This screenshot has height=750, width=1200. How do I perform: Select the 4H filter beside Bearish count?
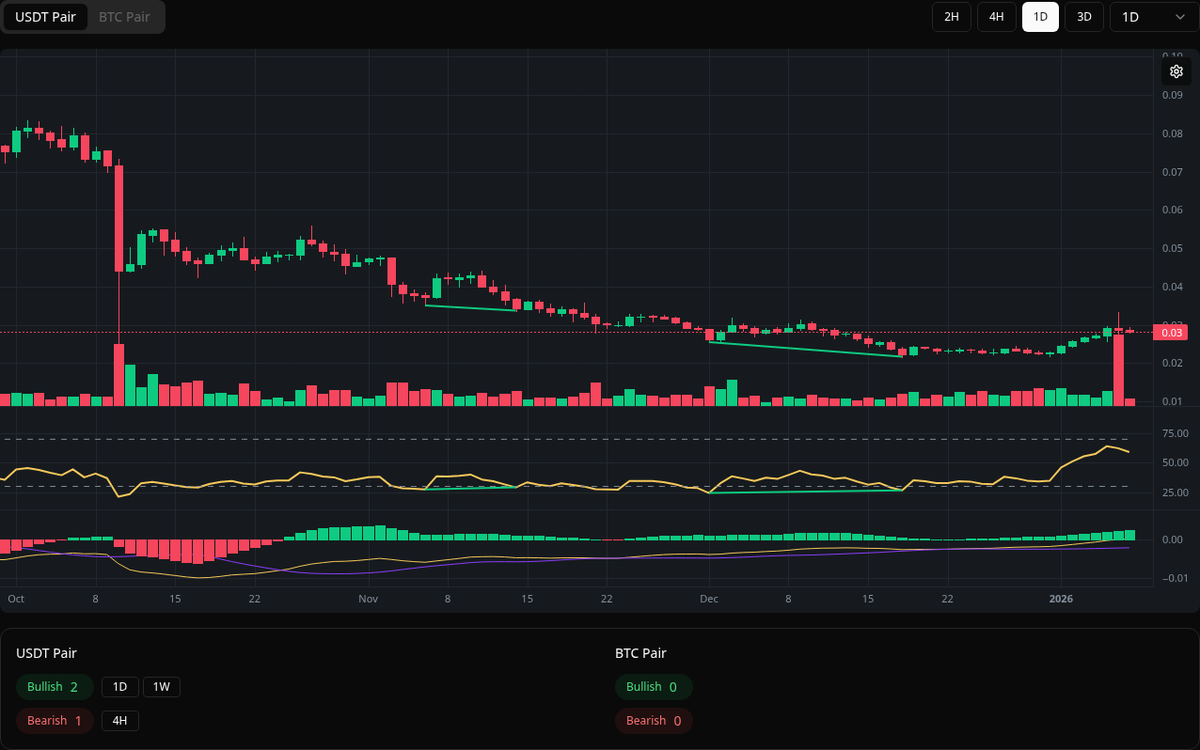tap(120, 720)
